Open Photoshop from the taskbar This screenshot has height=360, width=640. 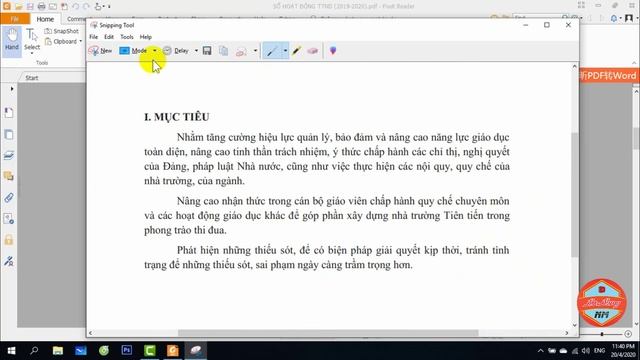click(x=127, y=351)
